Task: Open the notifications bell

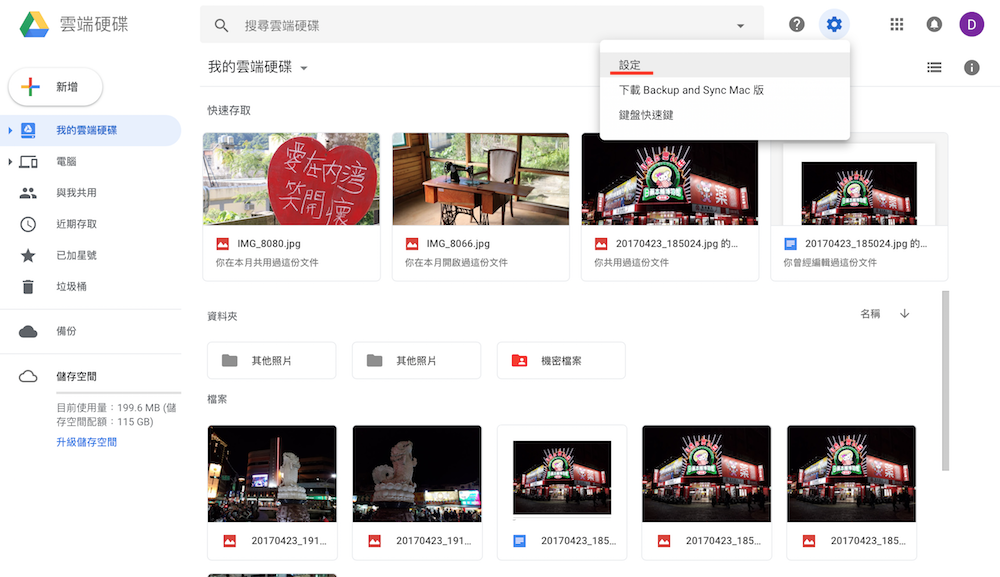Action: point(934,23)
